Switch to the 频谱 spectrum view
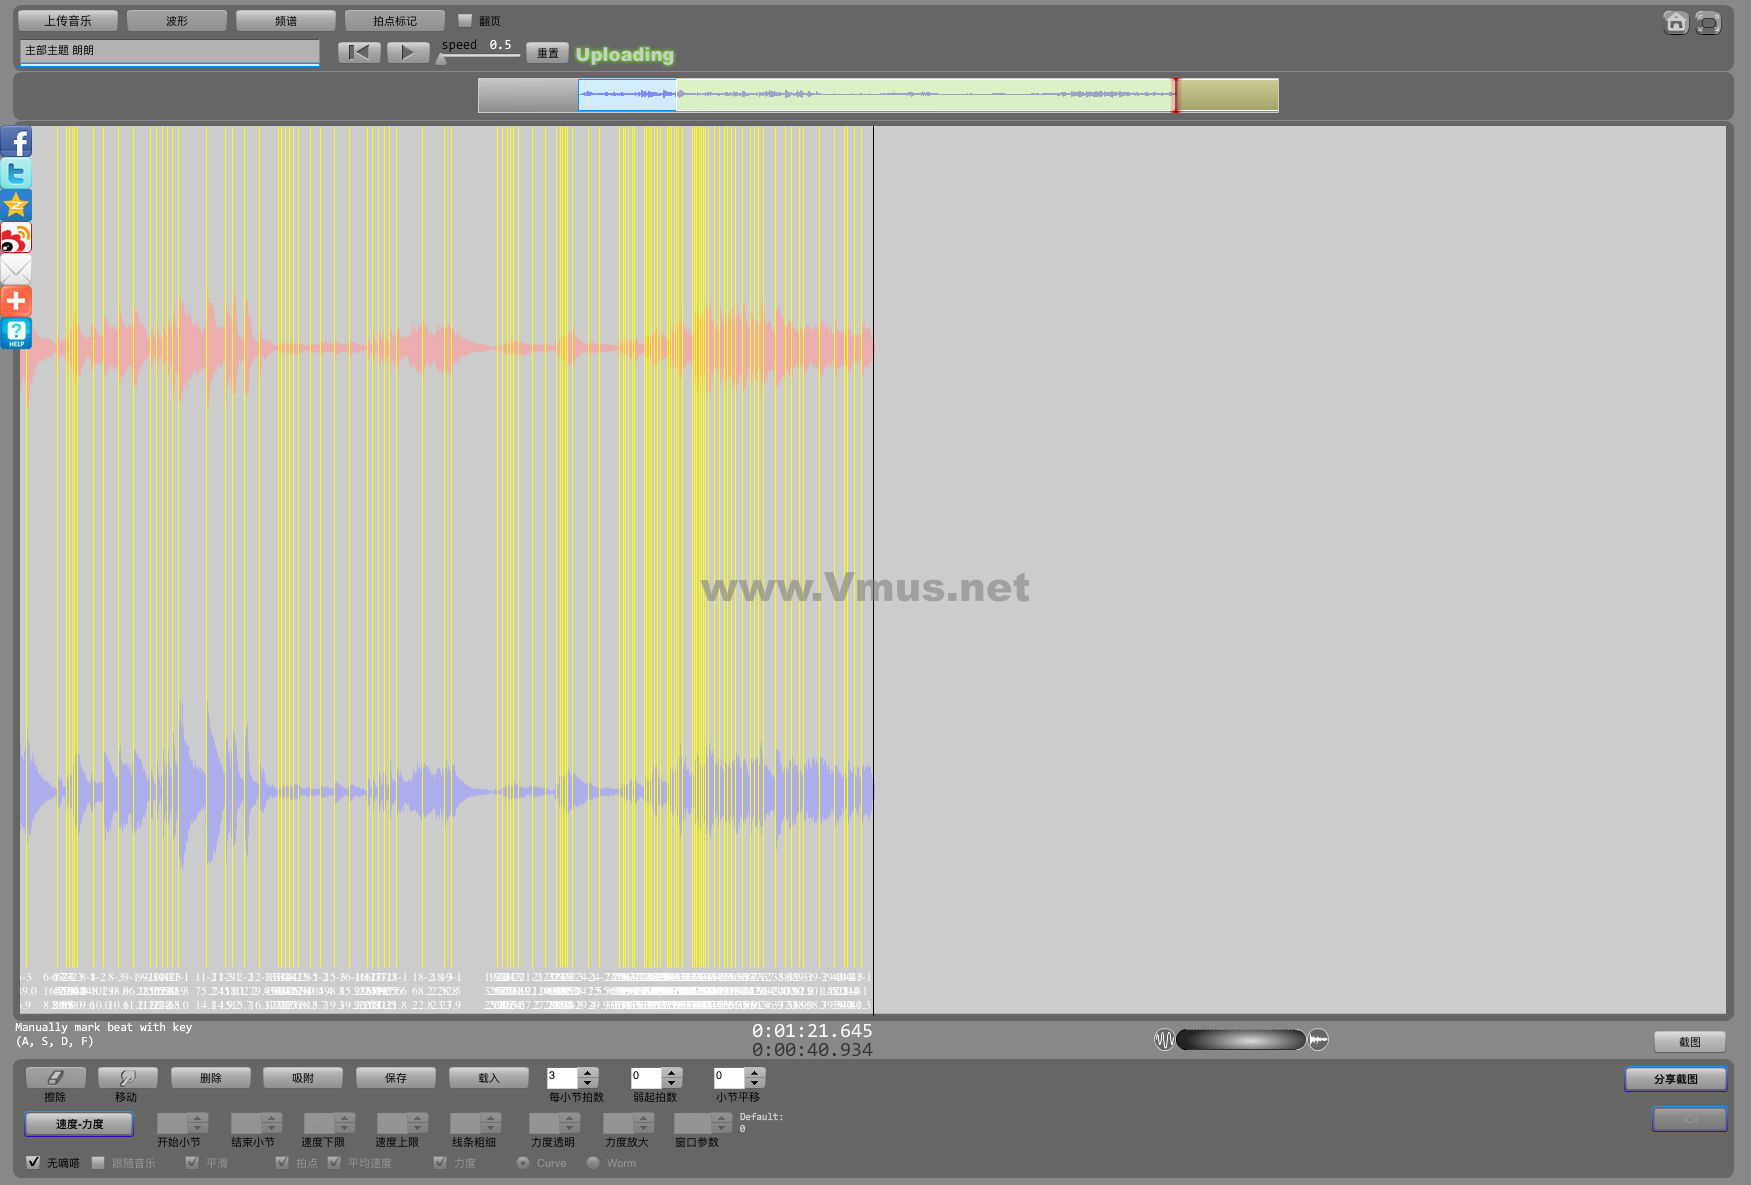The width and height of the screenshot is (1751, 1185). point(286,21)
